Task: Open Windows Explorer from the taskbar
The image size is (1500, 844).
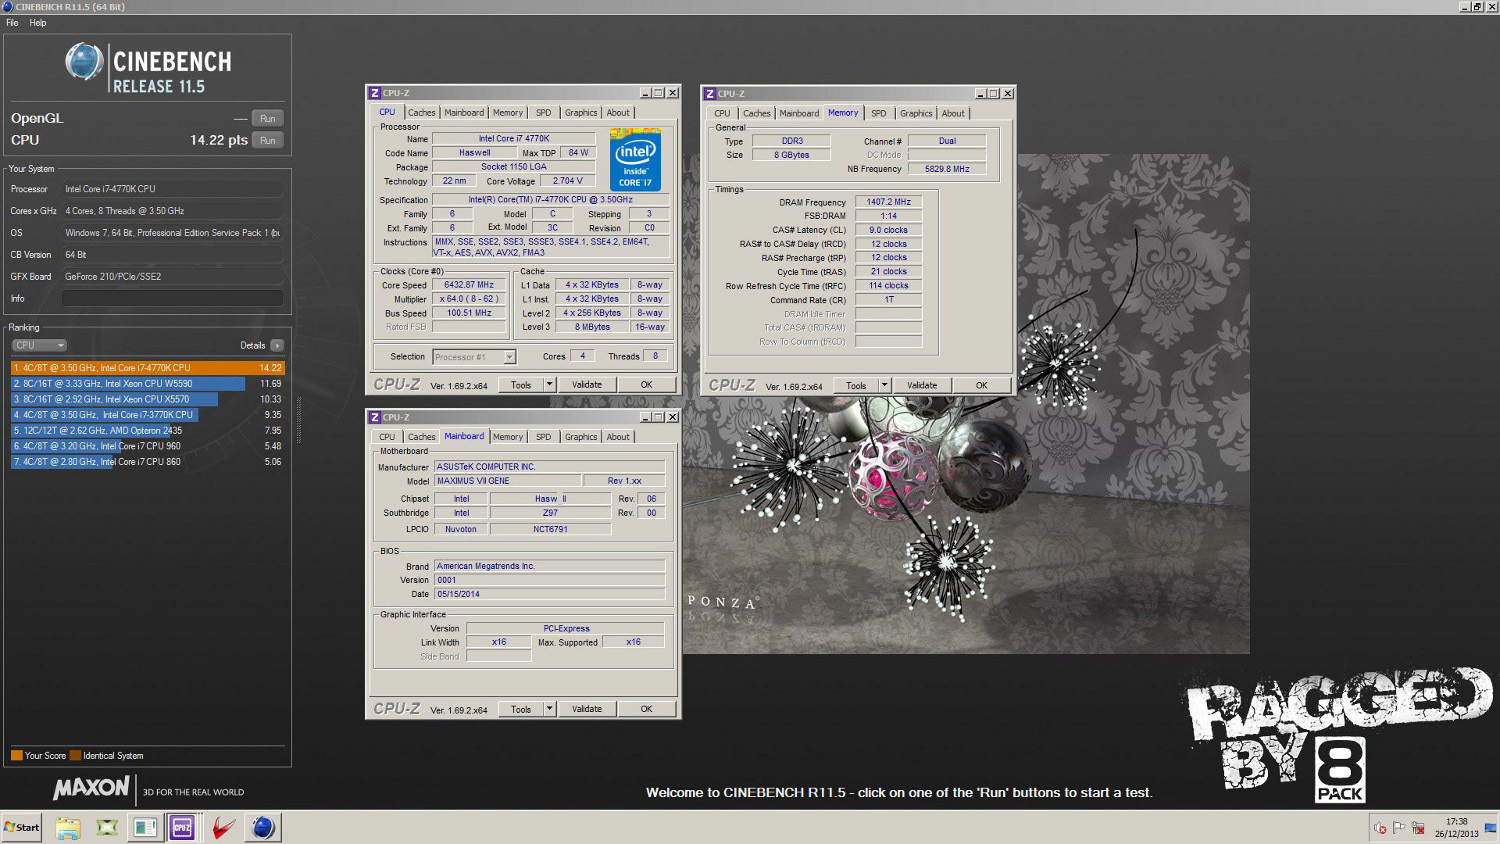Action: (x=67, y=827)
